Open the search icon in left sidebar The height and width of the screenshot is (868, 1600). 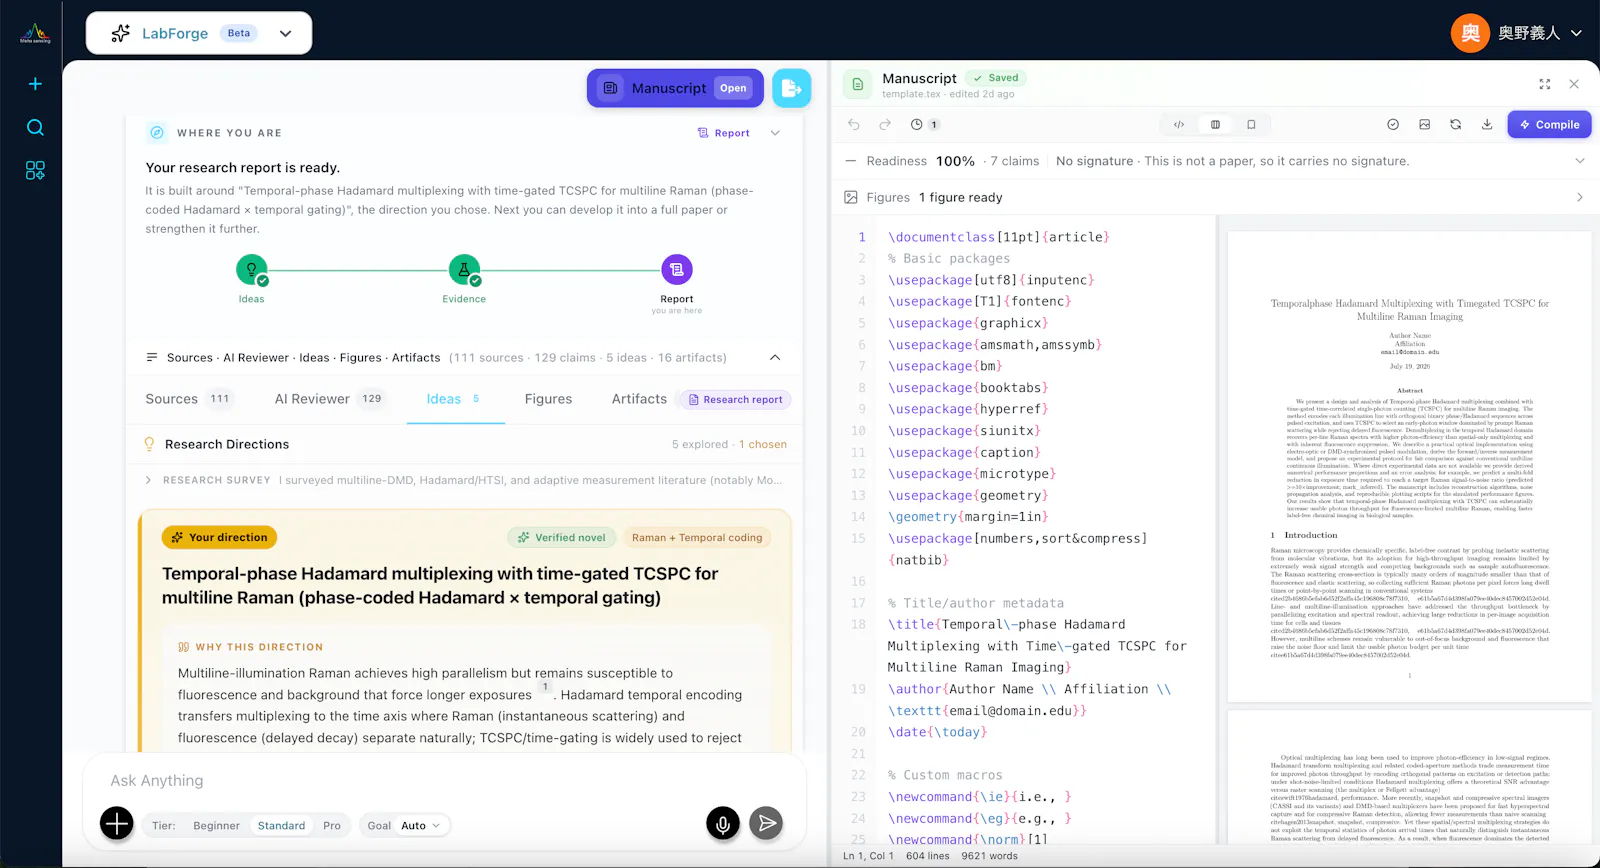click(x=35, y=127)
